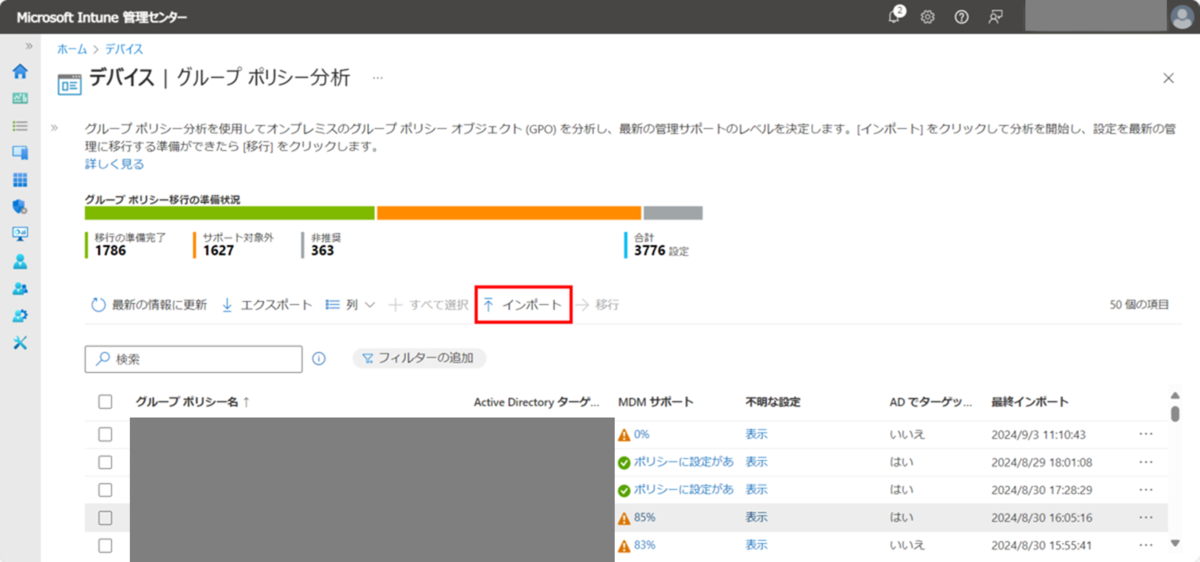This screenshot has height=562, width=1200.
Task: Open All services list icon in sidebar
Action: click(19, 126)
